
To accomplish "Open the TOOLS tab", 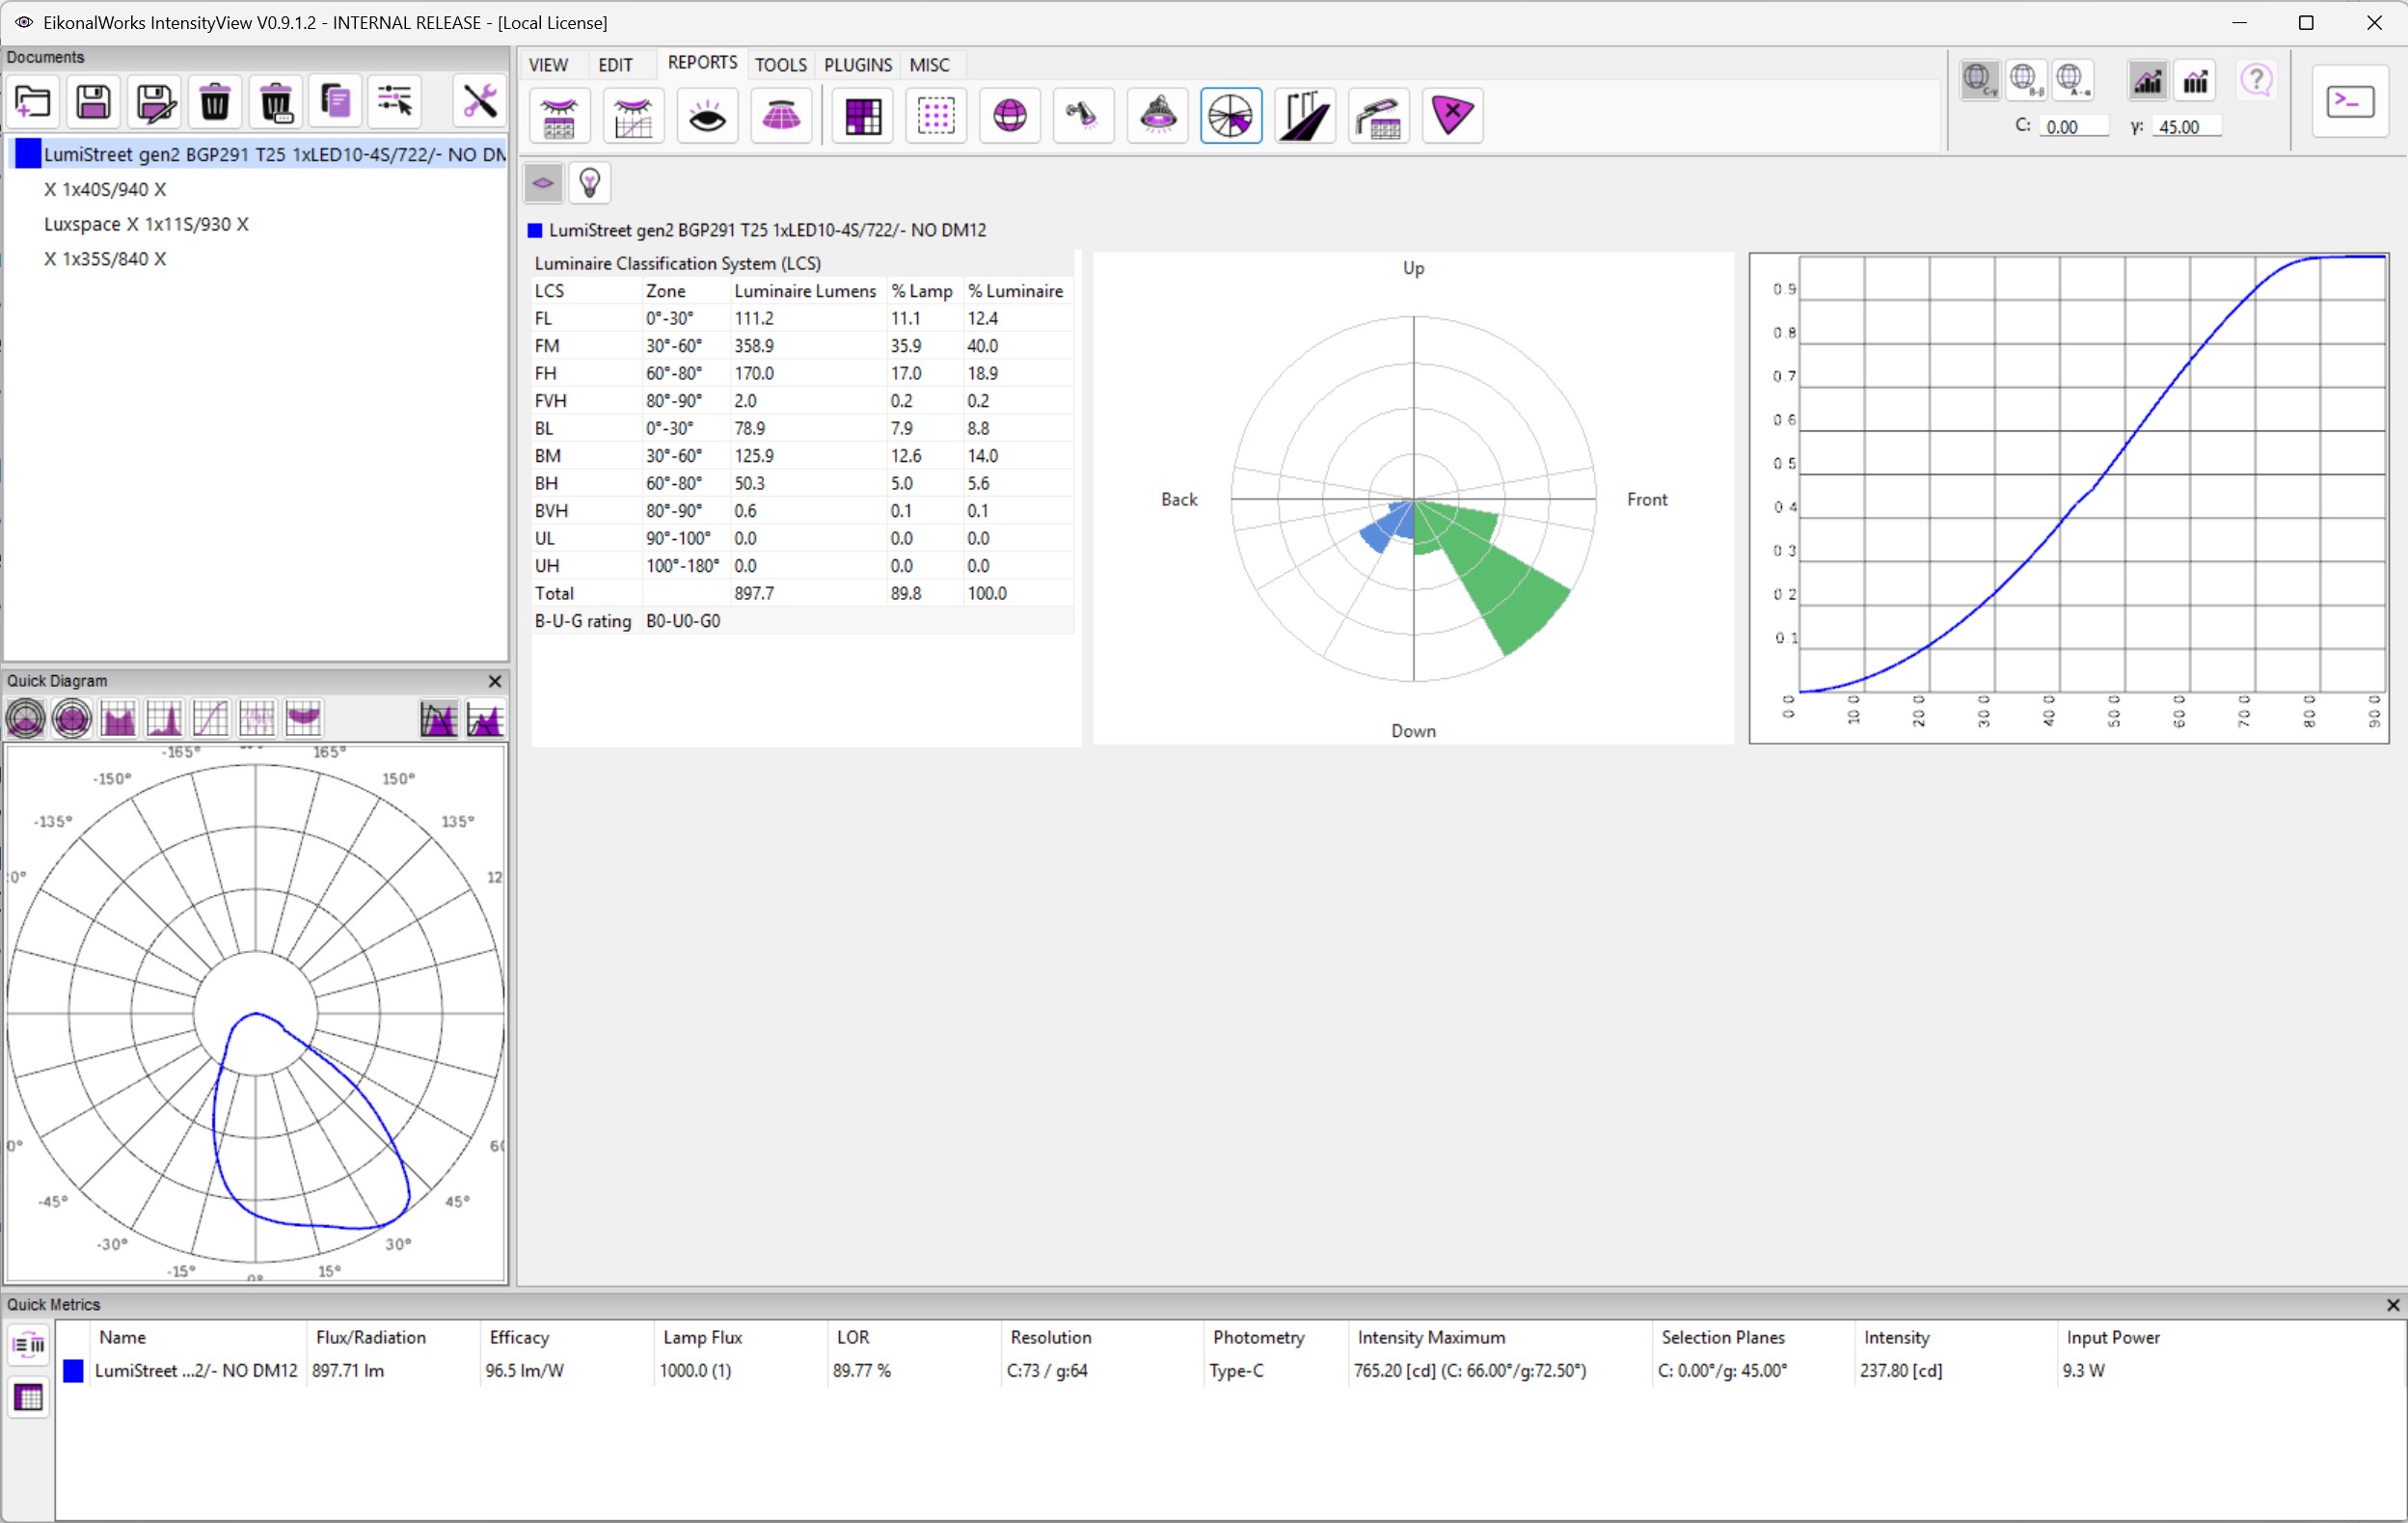I will coord(781,65).
